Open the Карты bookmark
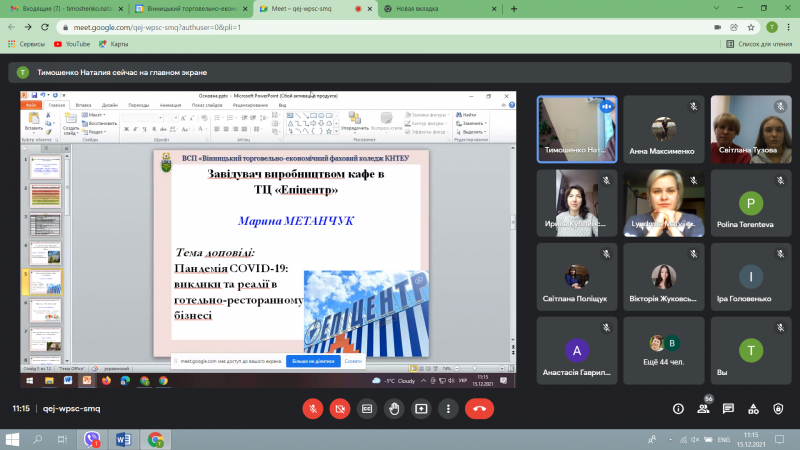The width and height of the screenshot is (800, 450). [114, 44]
